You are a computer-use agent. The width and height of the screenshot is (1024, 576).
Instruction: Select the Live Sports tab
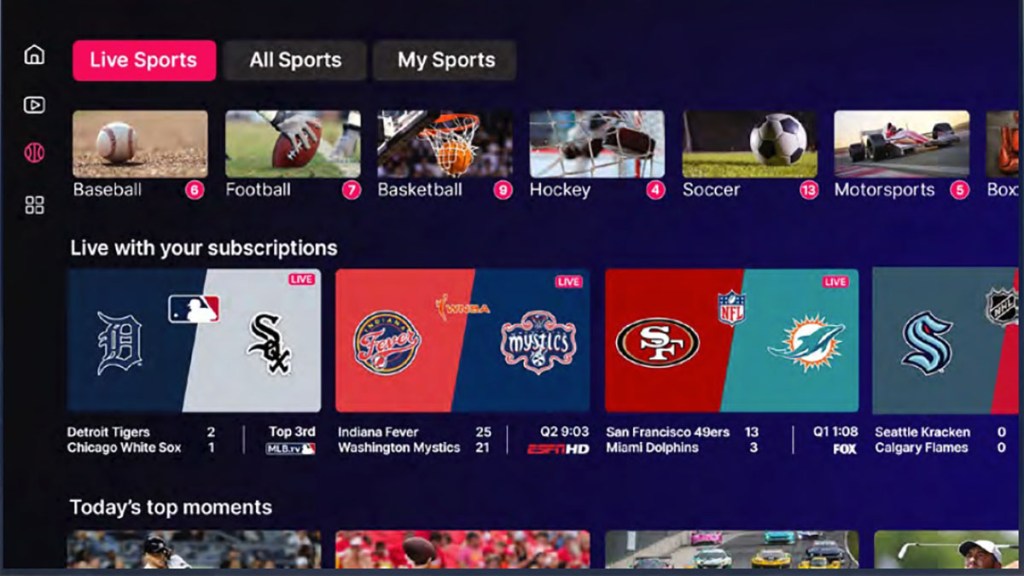coord(144,60)
